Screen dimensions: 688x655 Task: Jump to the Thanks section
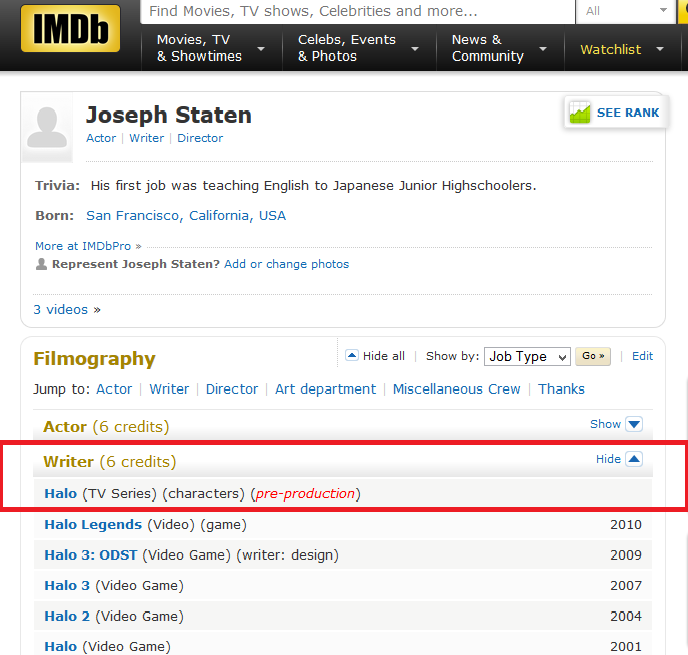tap(561, 389)
